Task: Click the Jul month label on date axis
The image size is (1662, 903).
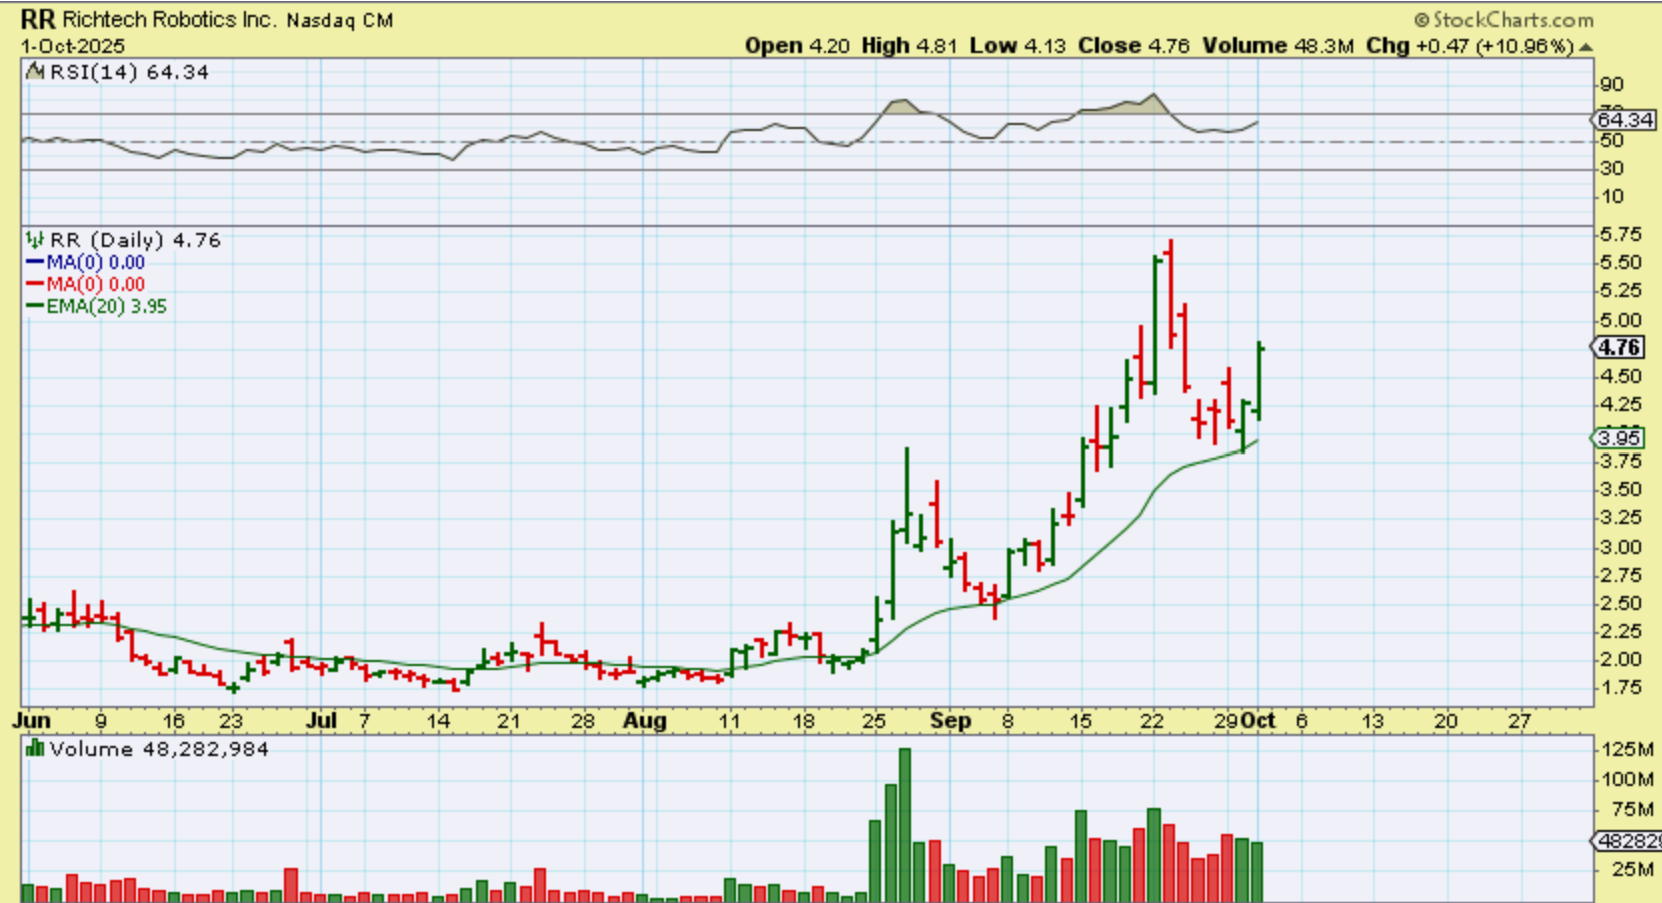Action: (x=321, y=721)
